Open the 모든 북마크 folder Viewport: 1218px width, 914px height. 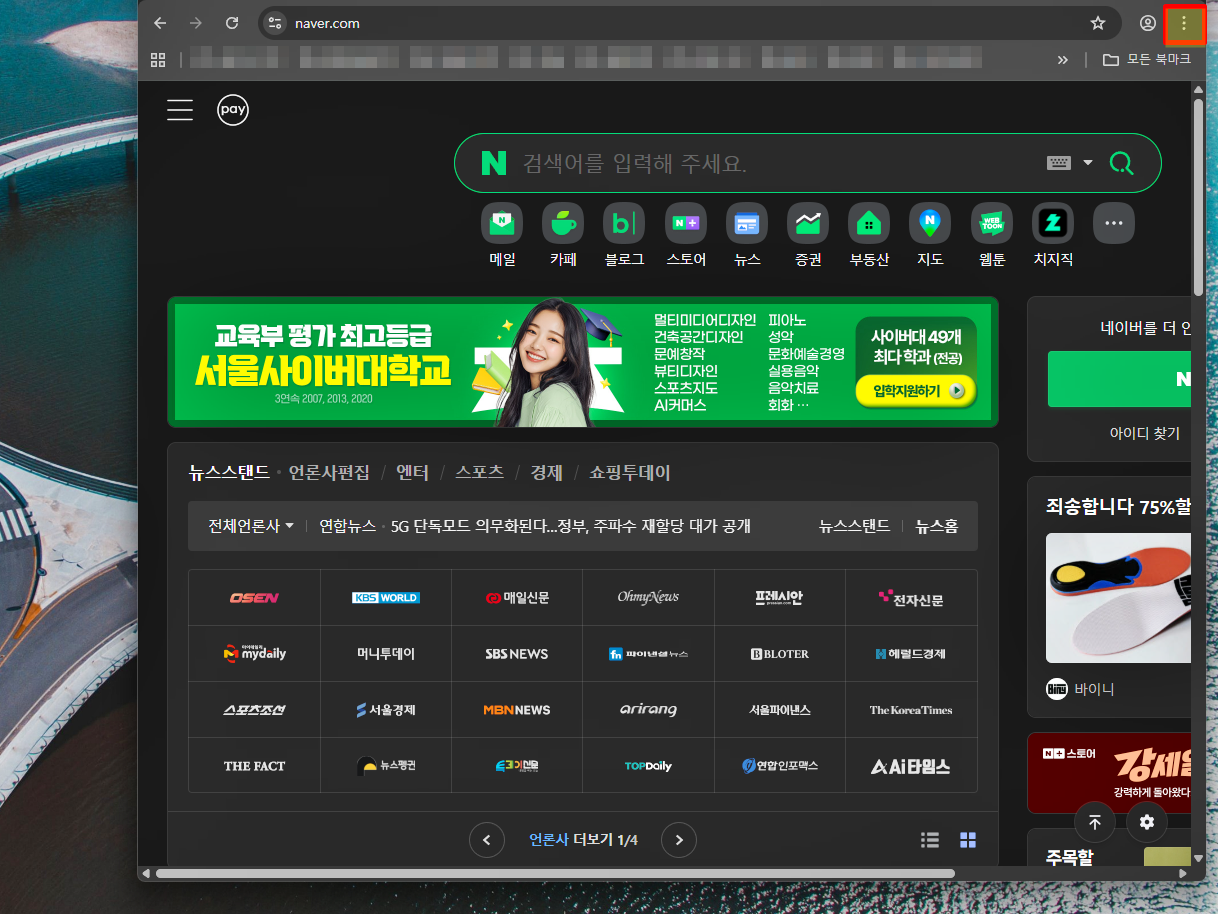click(x=1147, y=60)
